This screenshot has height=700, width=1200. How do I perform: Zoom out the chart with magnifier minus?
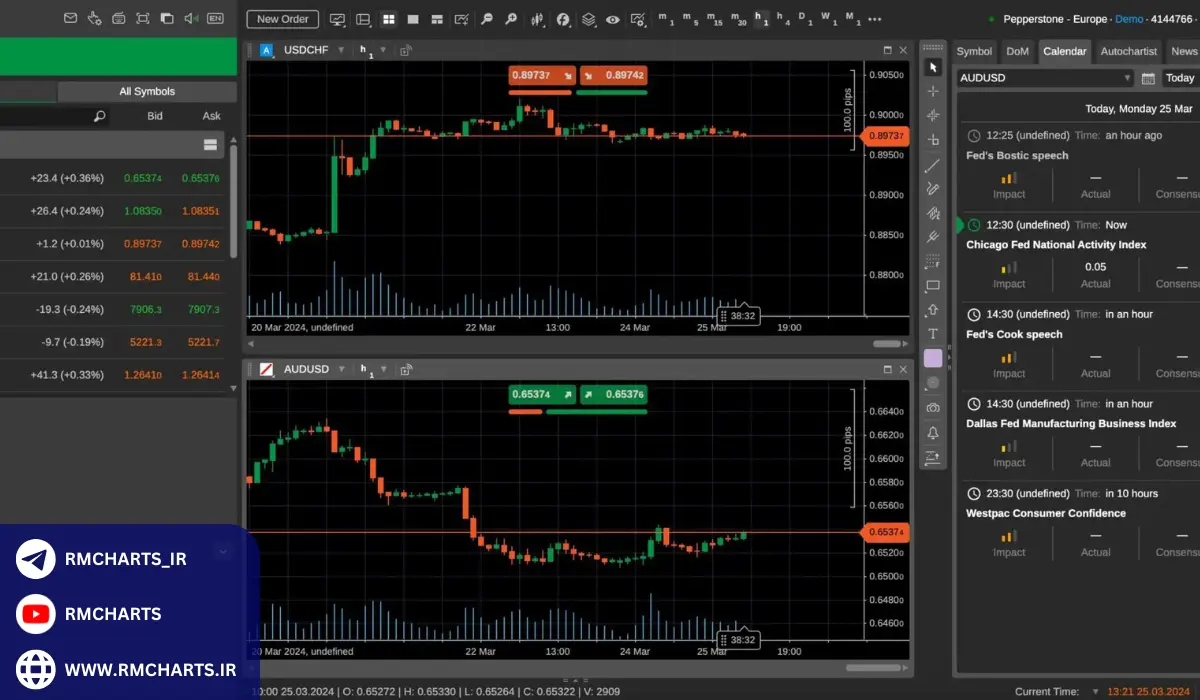487,19
